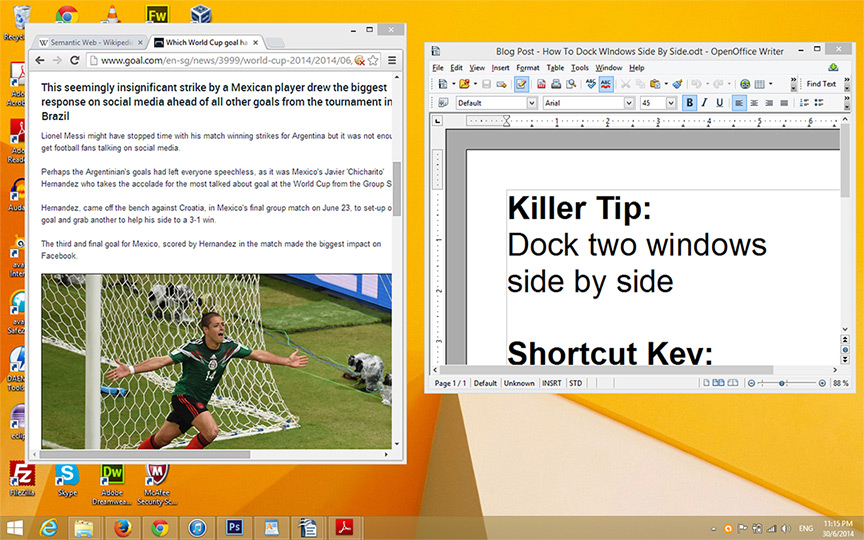Open Page Preview in Writer toolbar

[x=571, y=84]
